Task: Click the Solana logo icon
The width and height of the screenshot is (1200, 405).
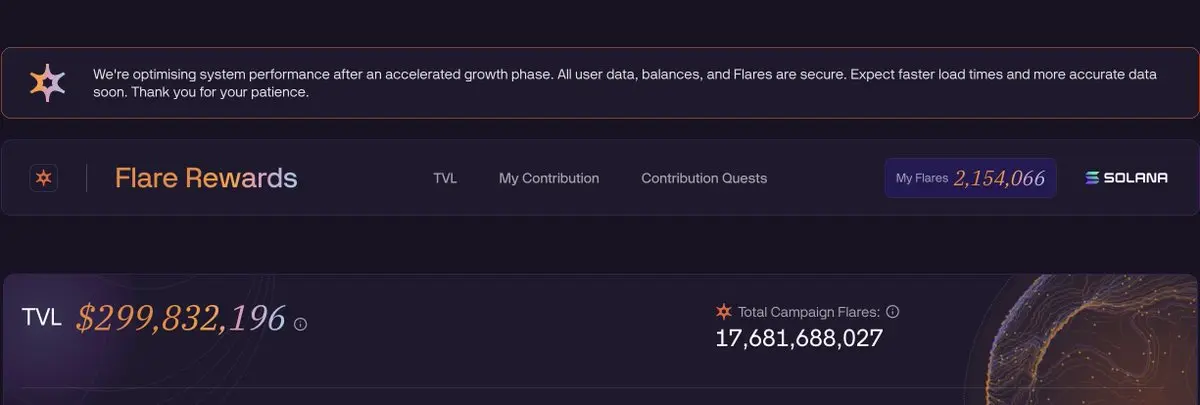Action: click(x=1093, y=178)
